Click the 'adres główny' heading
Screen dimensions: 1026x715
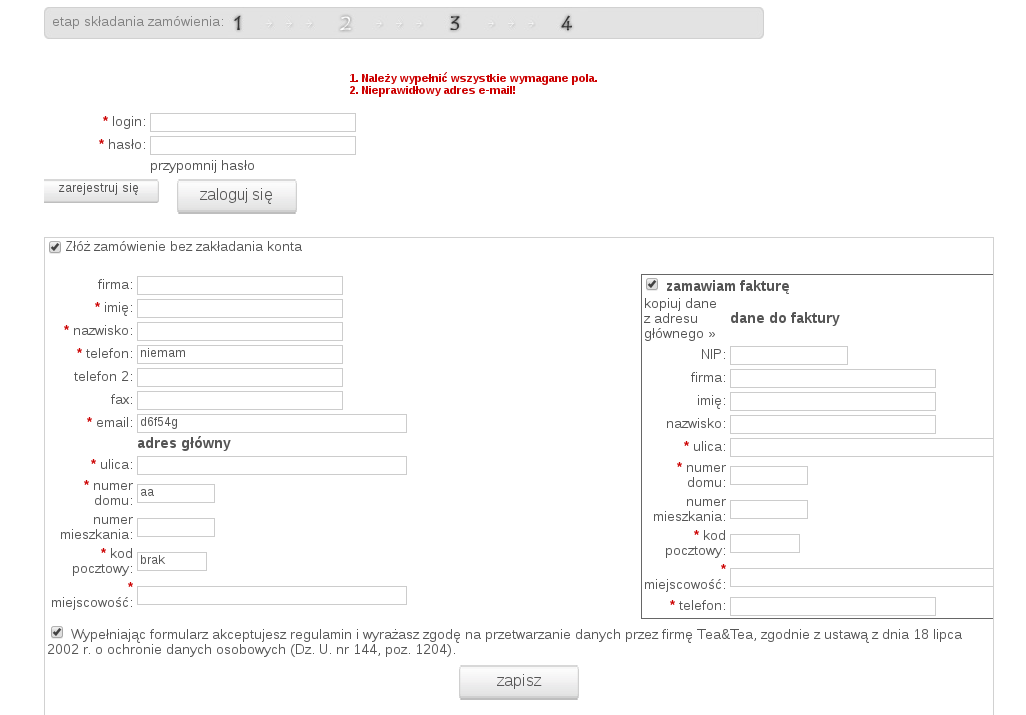pos(184,444)
